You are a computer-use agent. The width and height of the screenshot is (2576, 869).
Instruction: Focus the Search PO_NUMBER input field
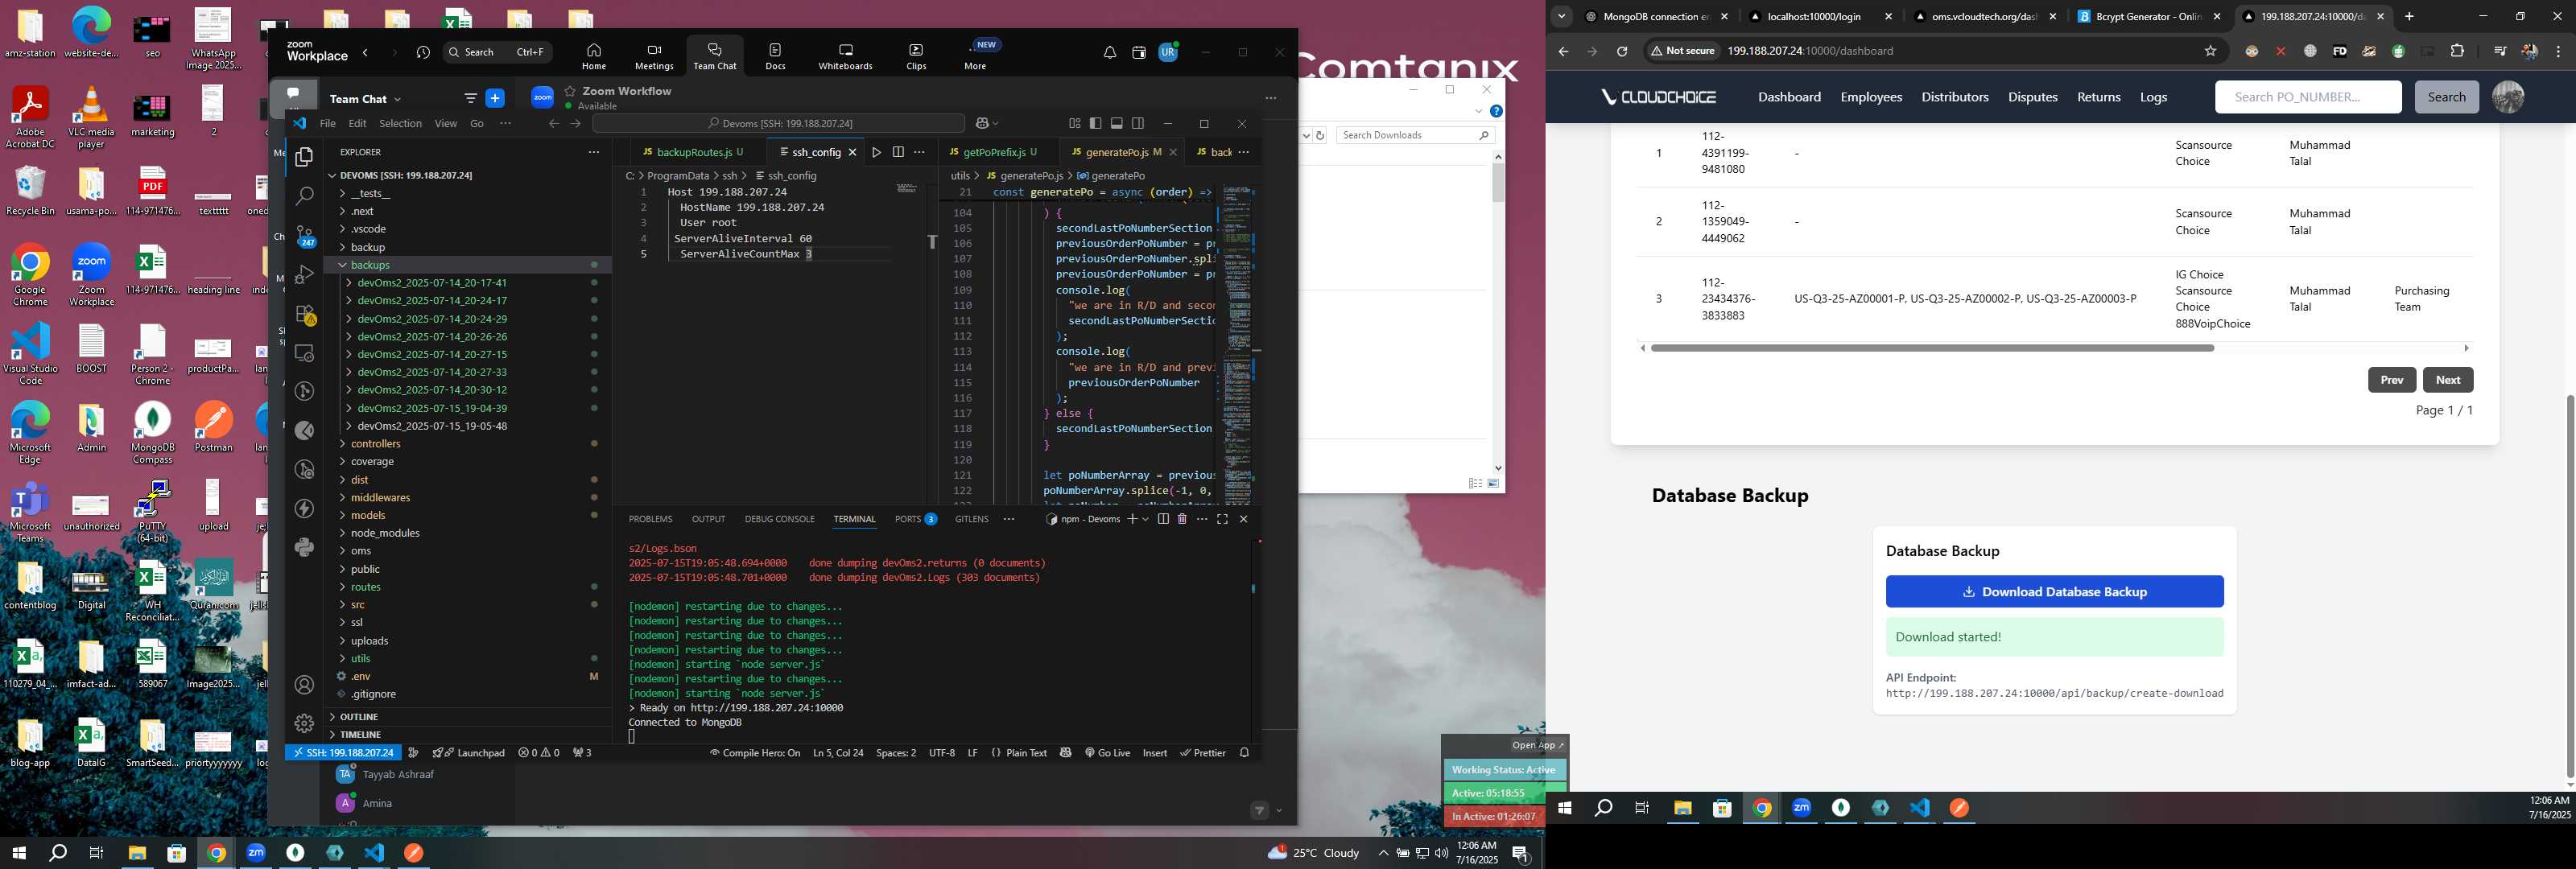click(2307, 97)
